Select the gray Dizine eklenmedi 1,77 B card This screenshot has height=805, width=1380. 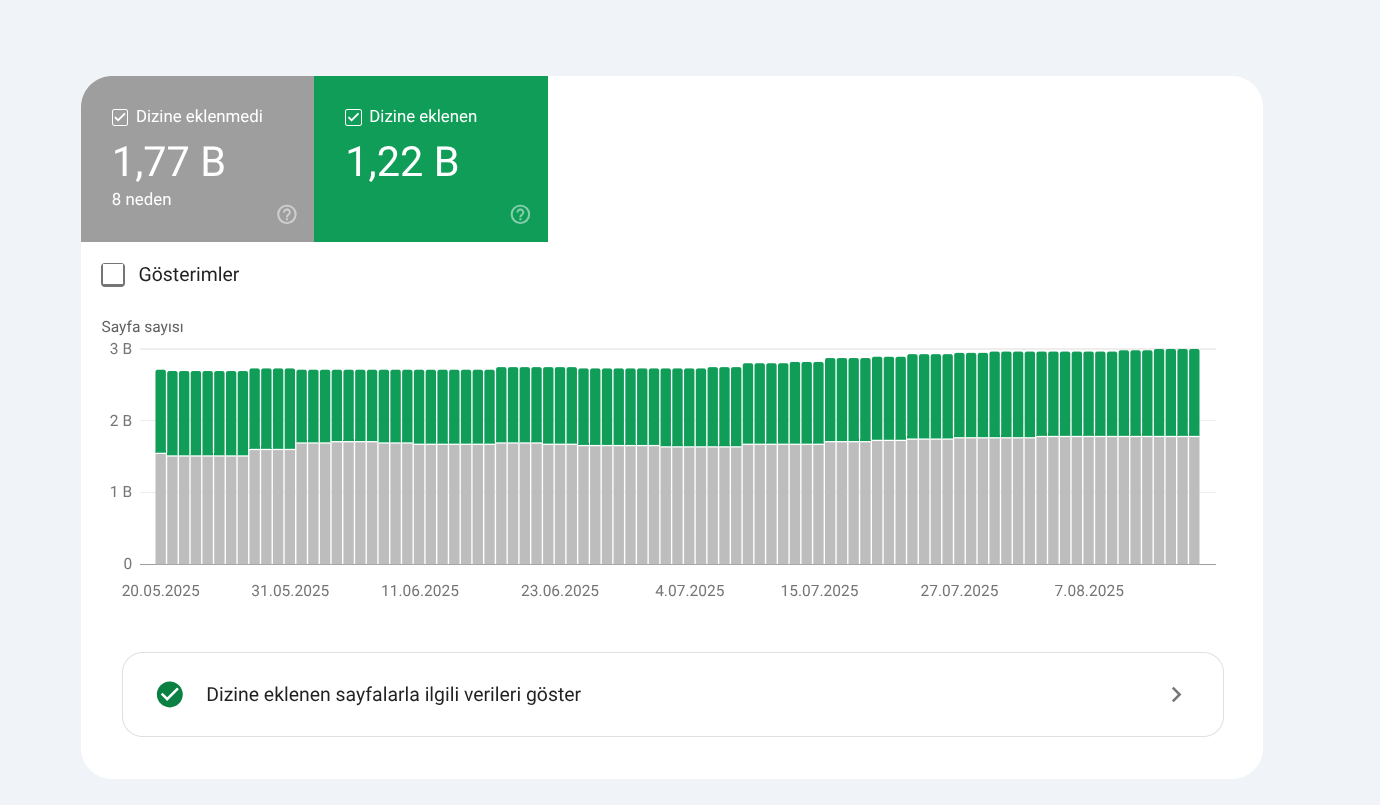(197, 159)
